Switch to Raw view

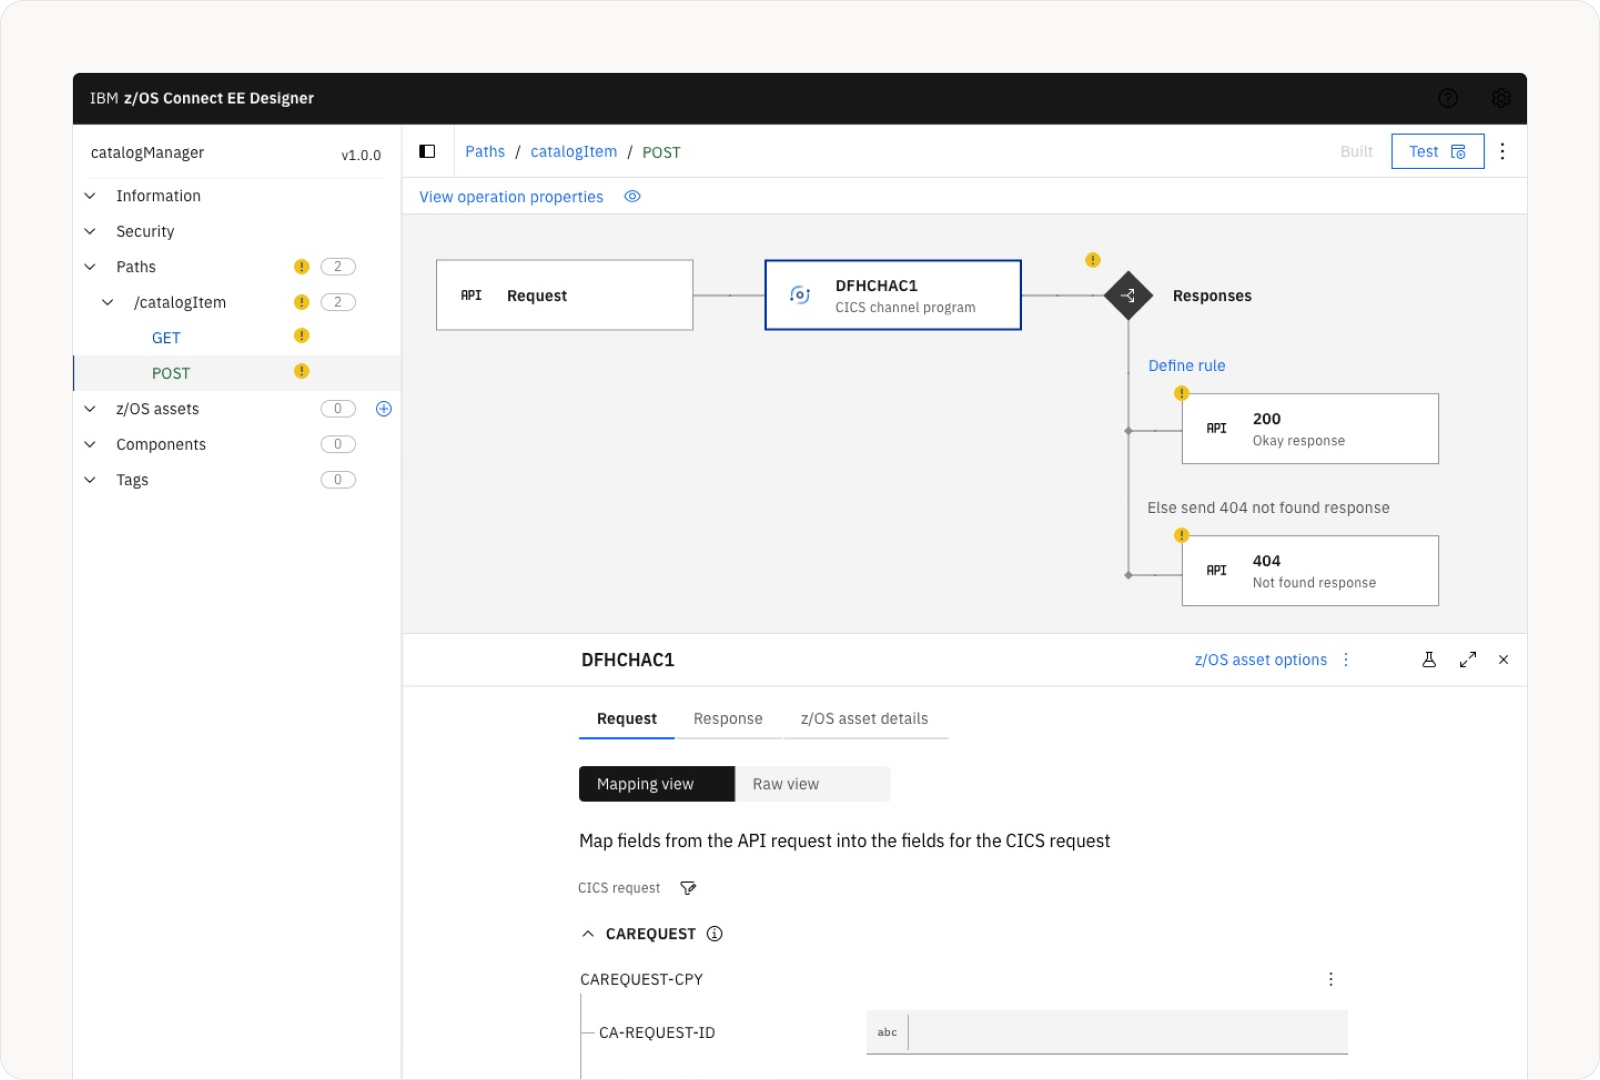coord(812,784)
